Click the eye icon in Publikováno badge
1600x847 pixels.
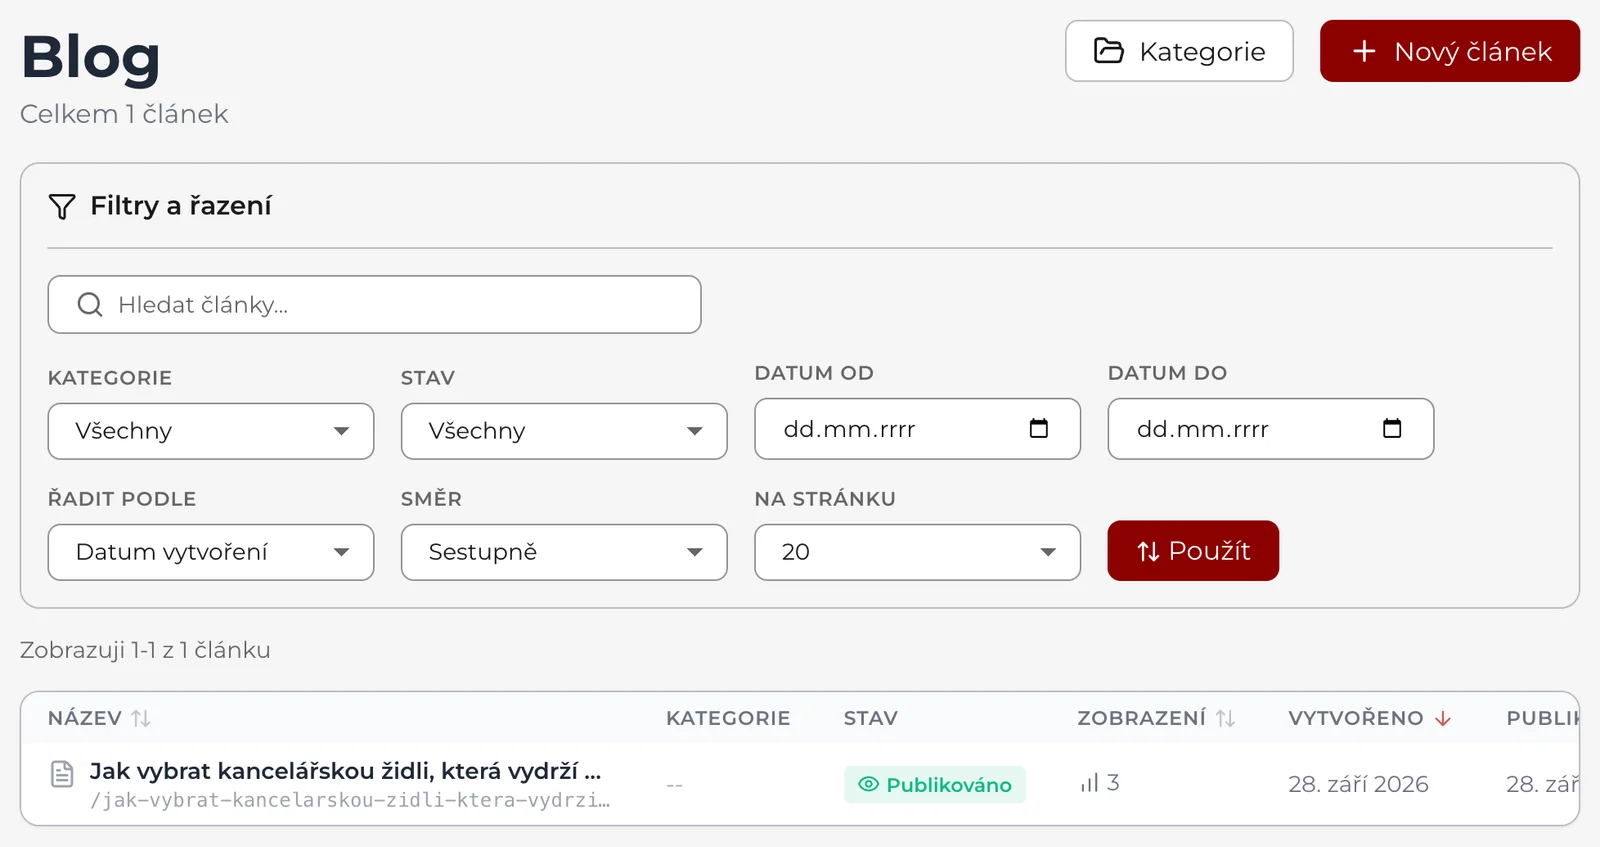[869, 785]
